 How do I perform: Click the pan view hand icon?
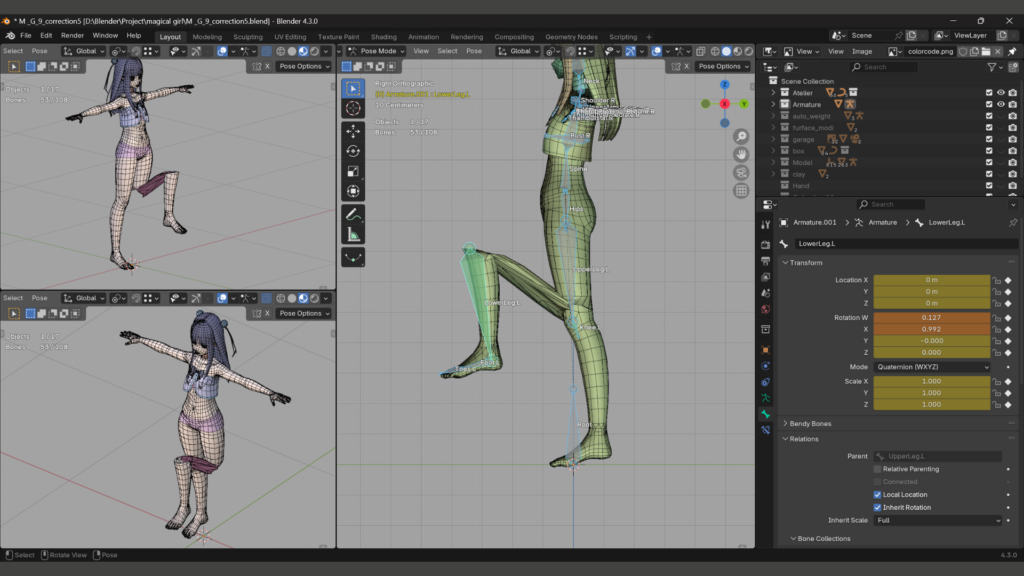[x=741, y=154]
